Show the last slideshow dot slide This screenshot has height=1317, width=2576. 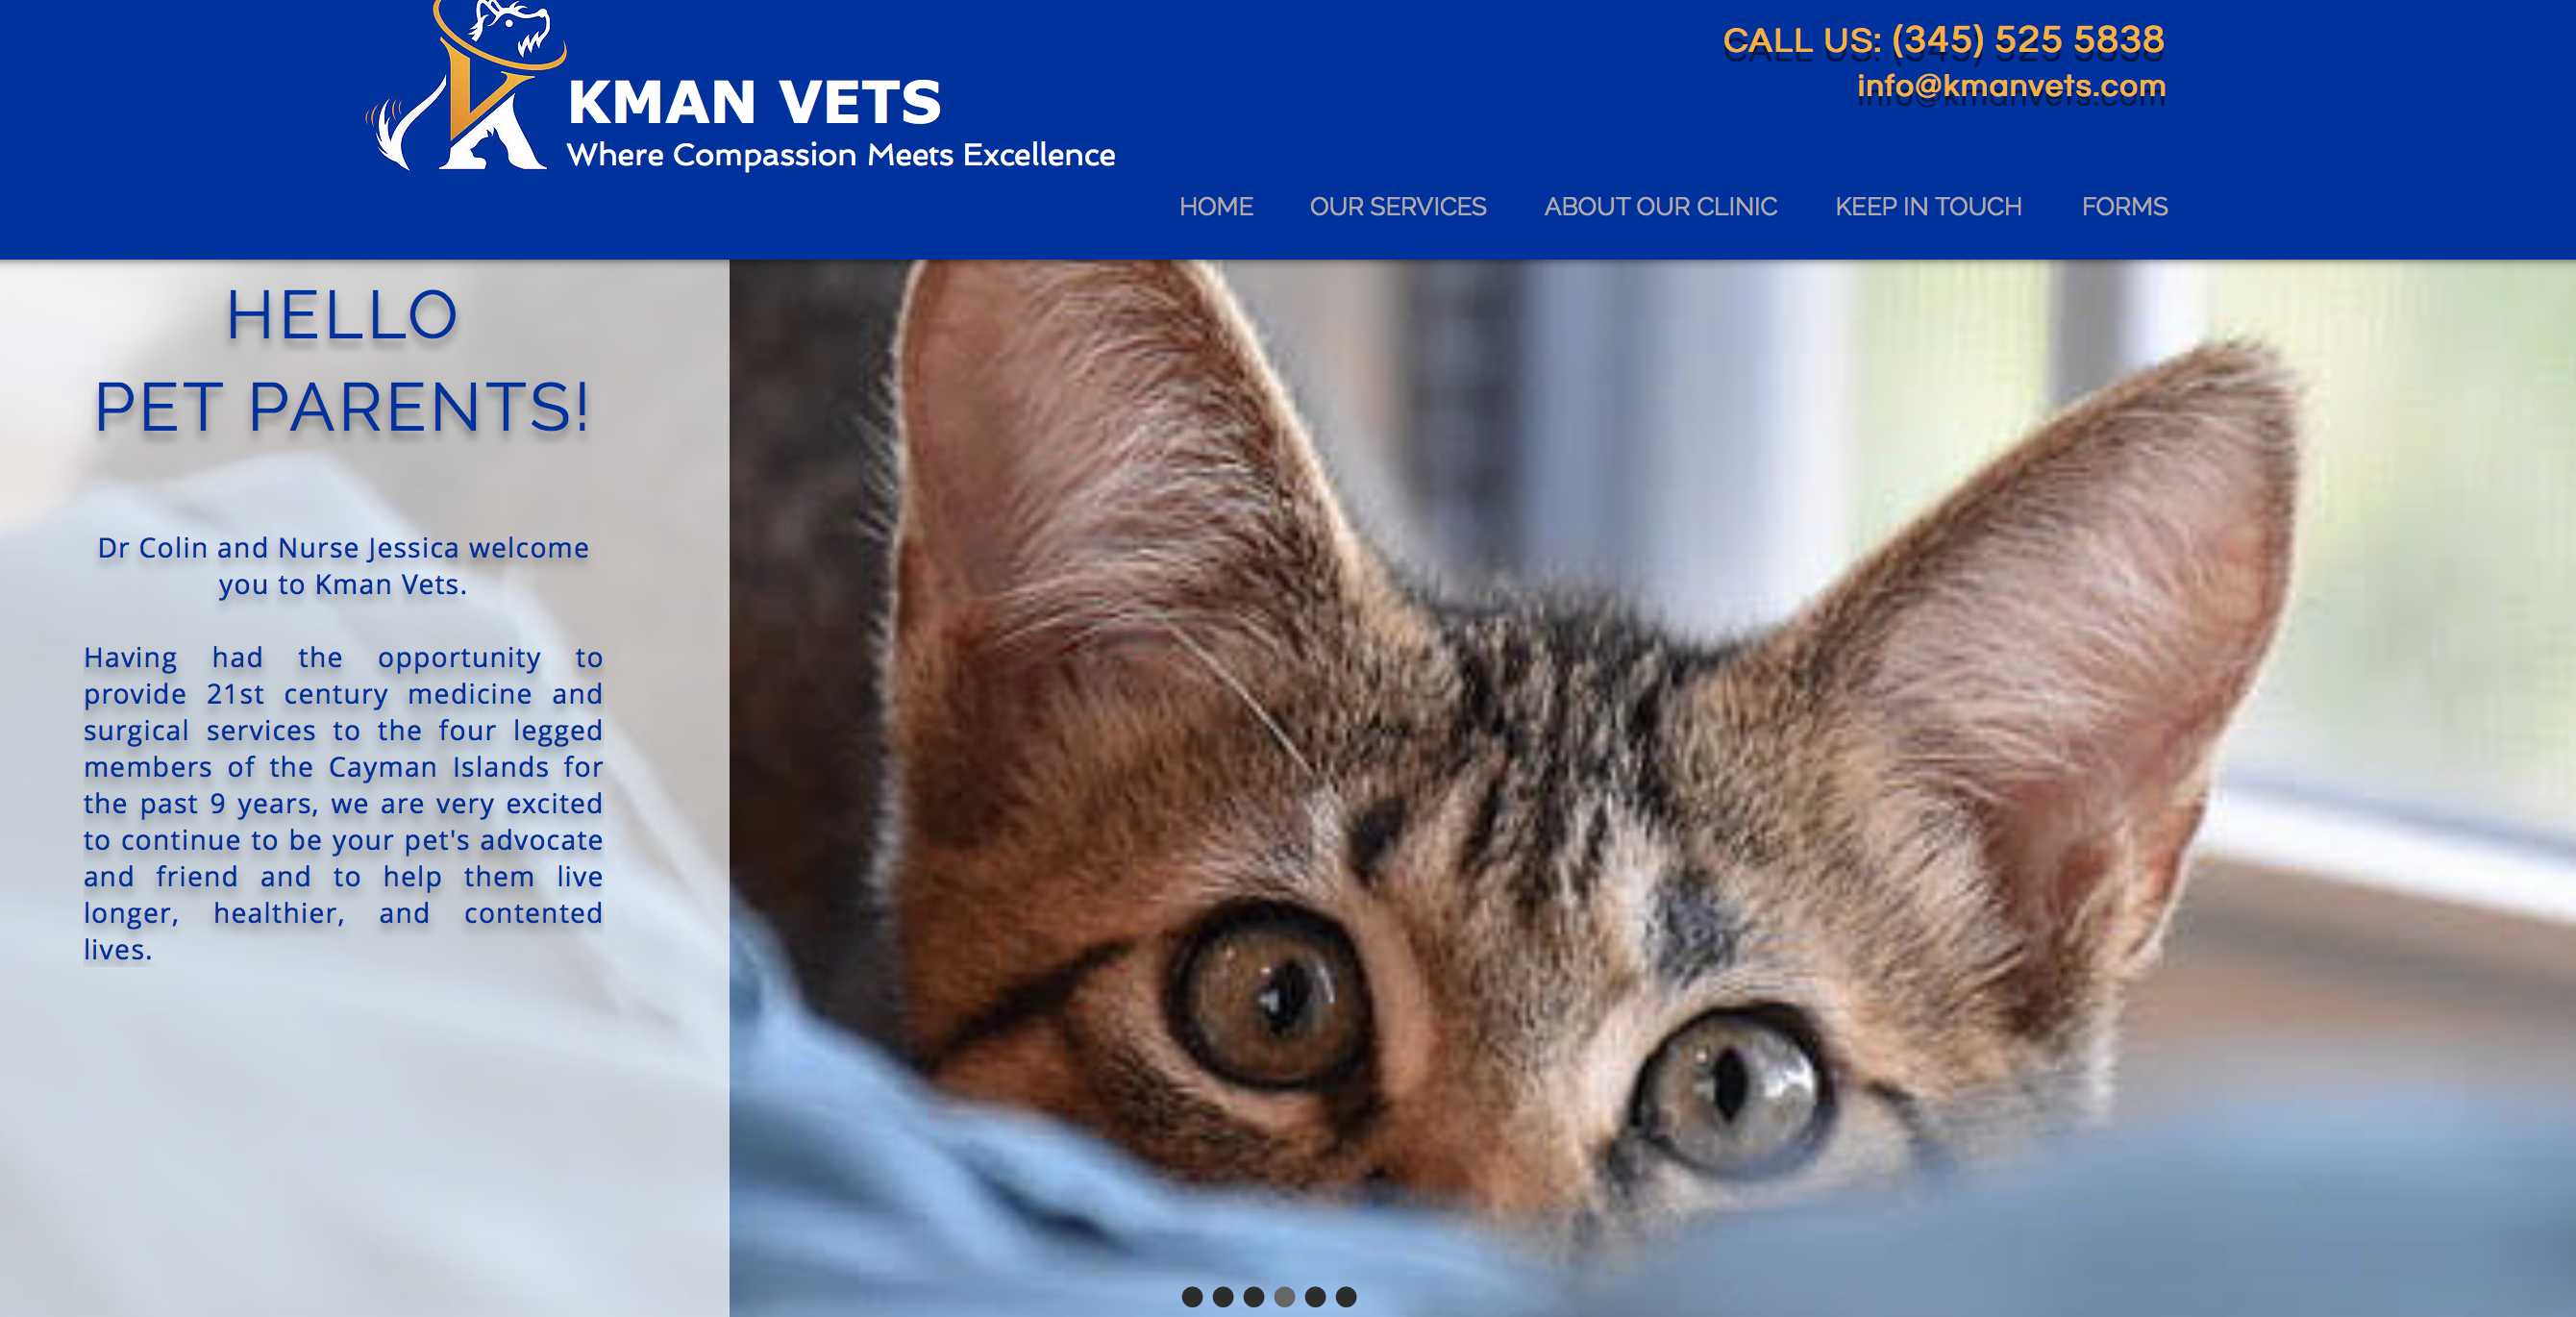pyautogui.click(x=1347, y=1297)
